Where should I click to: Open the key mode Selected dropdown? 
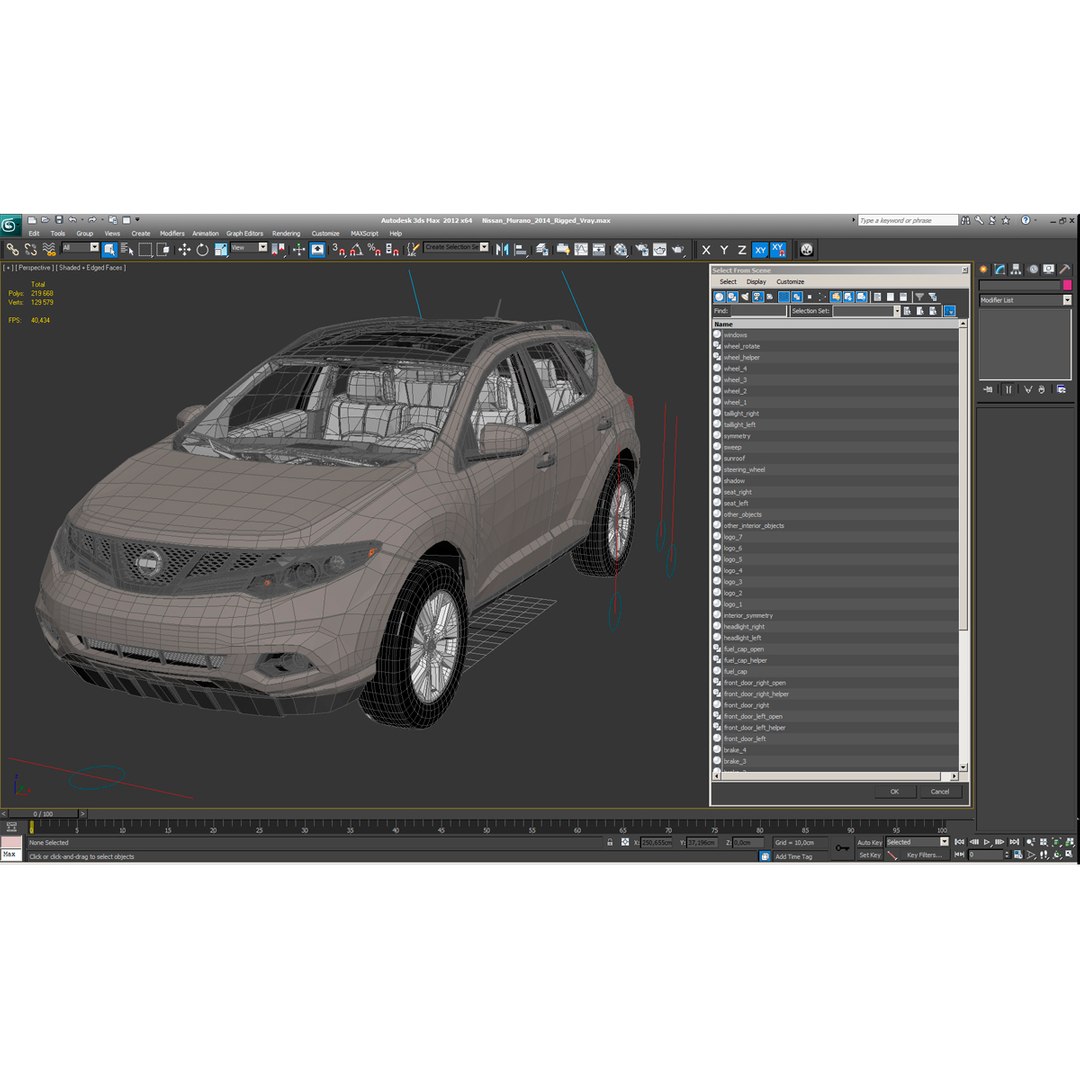[x=917, y=842]
